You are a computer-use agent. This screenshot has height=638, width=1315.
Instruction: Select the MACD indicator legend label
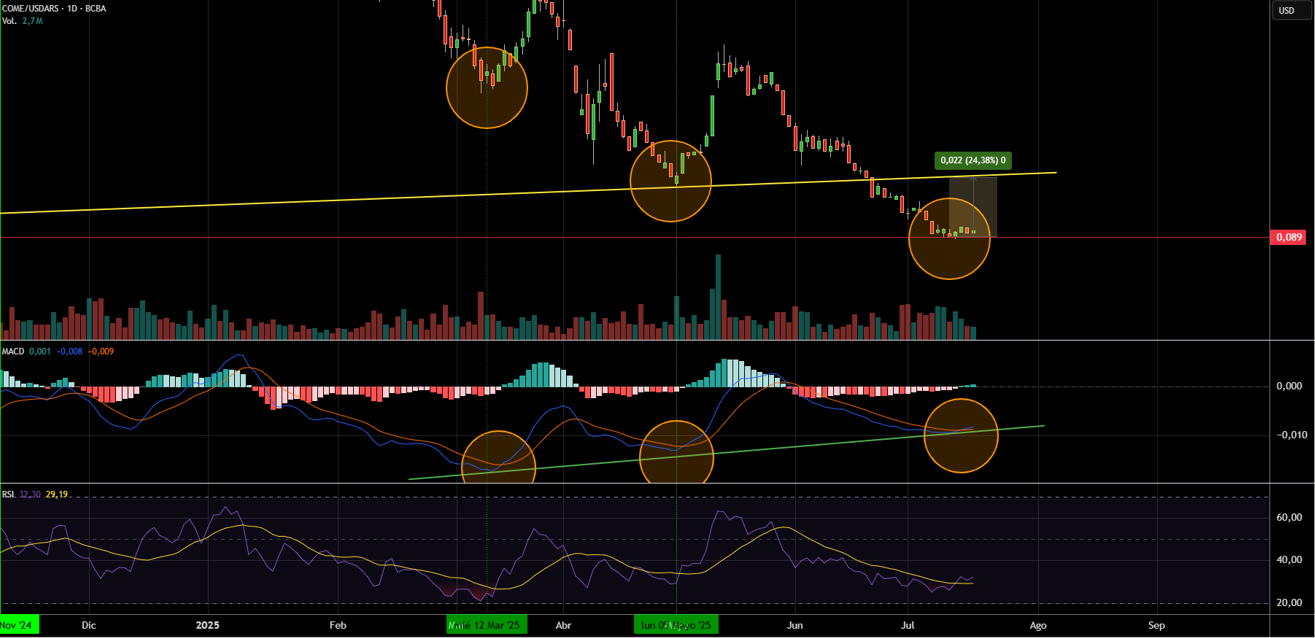[x=13, y=351]
